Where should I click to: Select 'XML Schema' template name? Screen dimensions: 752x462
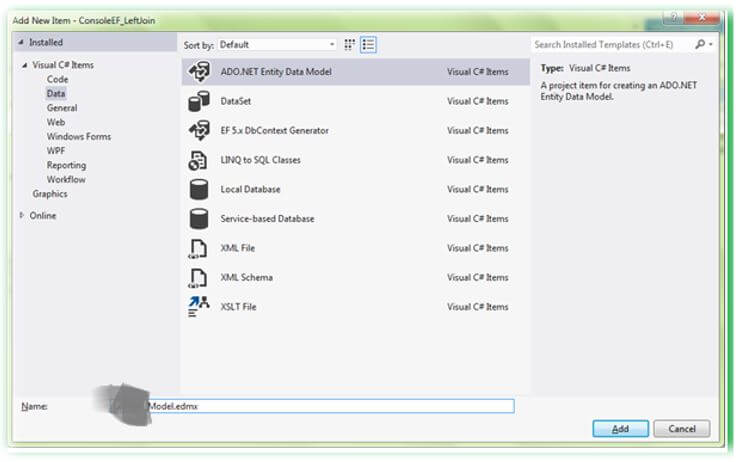247,278
